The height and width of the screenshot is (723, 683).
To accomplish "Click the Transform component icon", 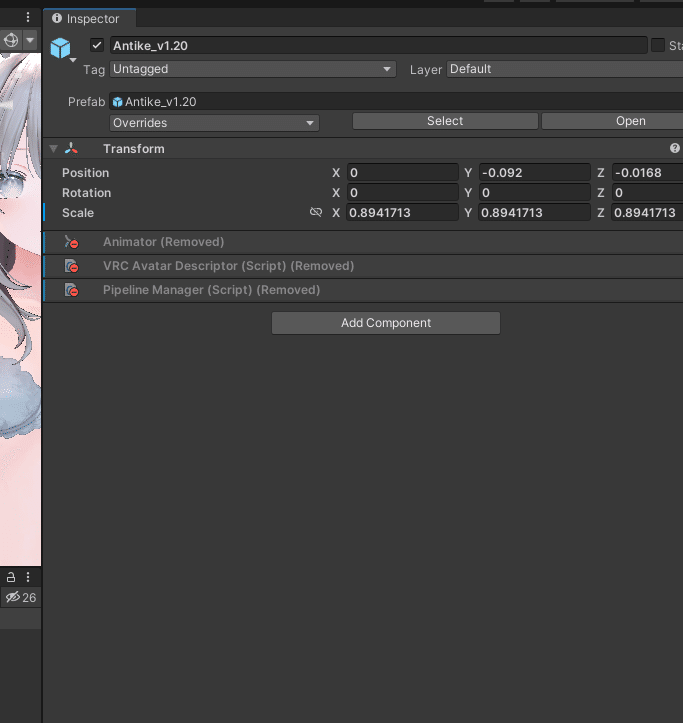I will pos(71,148).
